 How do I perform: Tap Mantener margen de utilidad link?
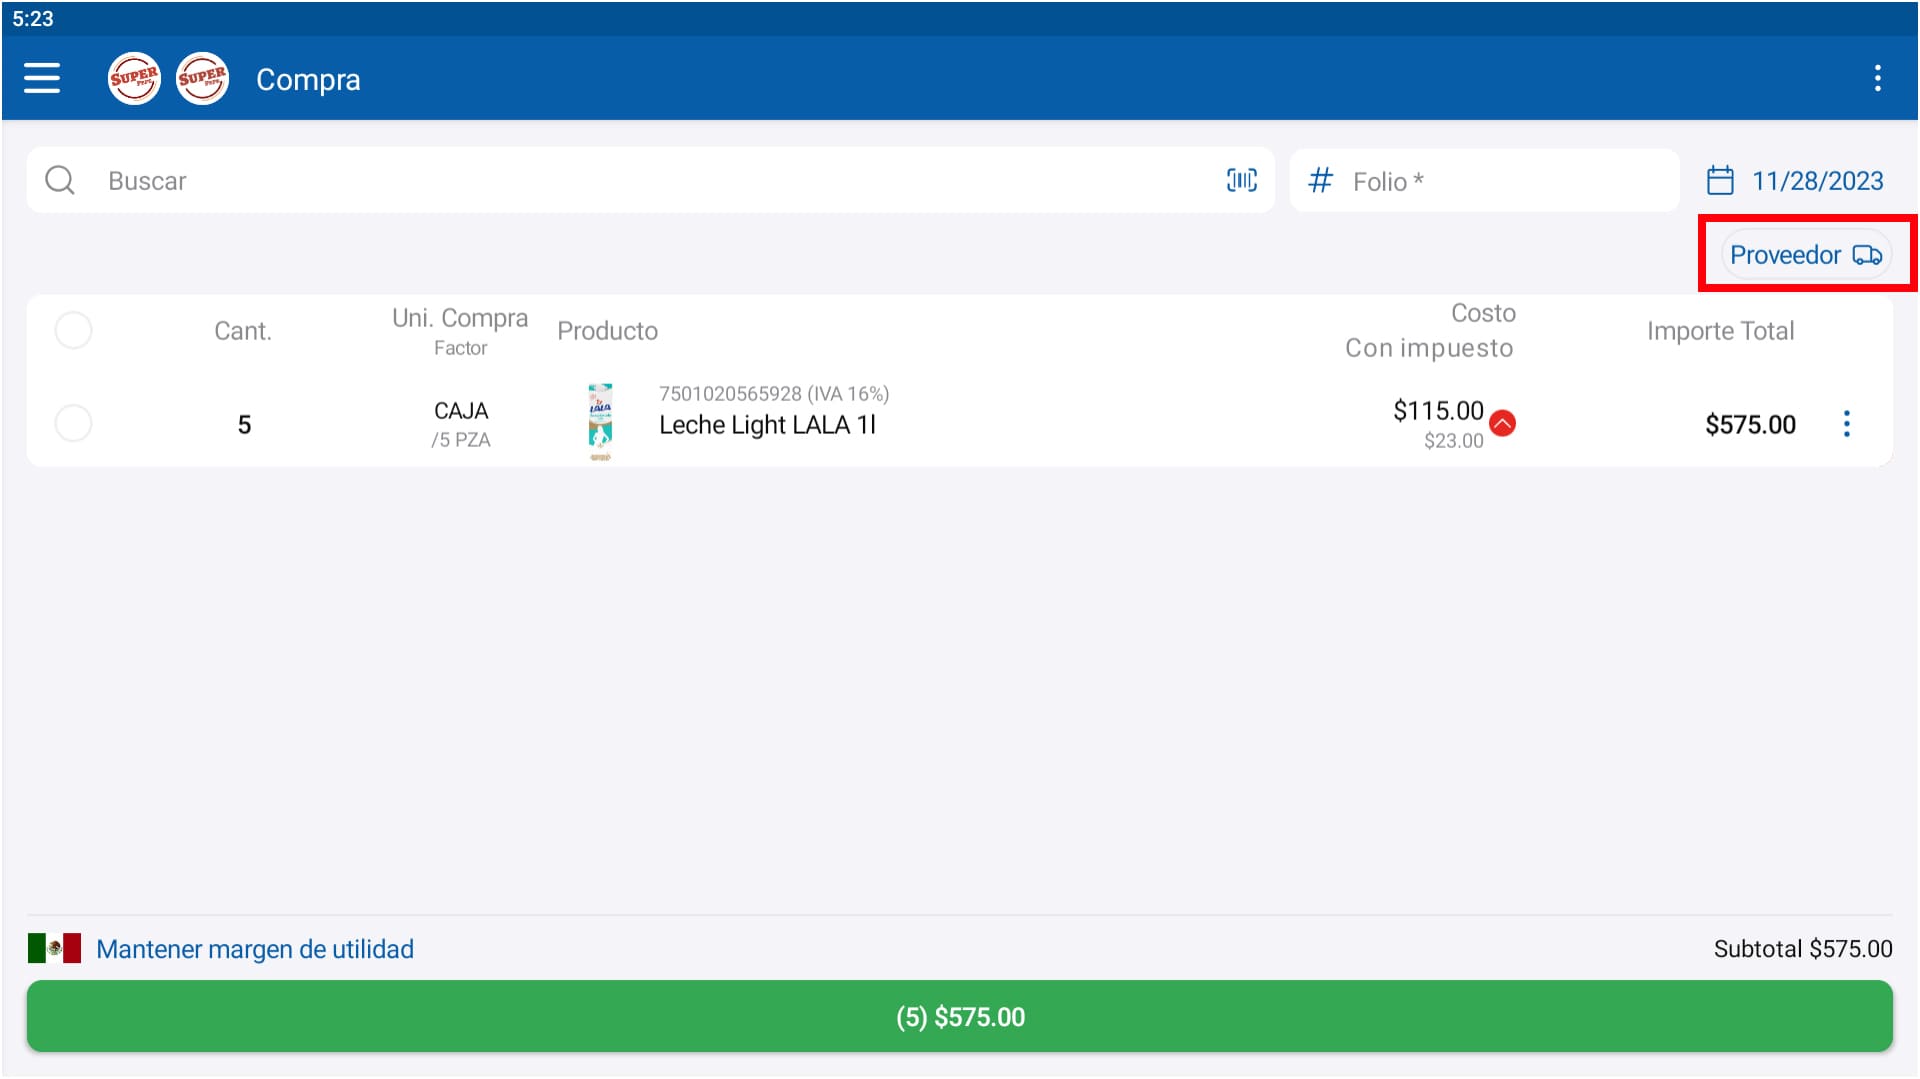tap(255, 949)
